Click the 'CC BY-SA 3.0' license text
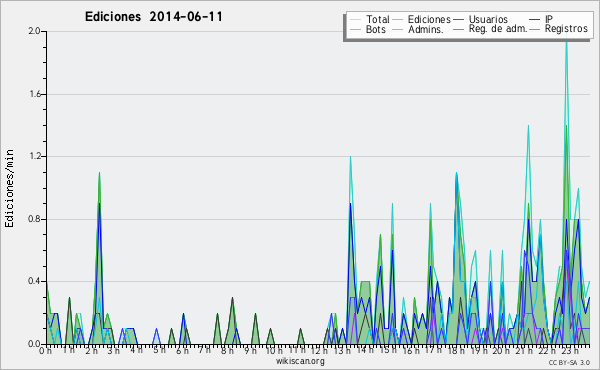600x370 pixels. tap(569, 362)
